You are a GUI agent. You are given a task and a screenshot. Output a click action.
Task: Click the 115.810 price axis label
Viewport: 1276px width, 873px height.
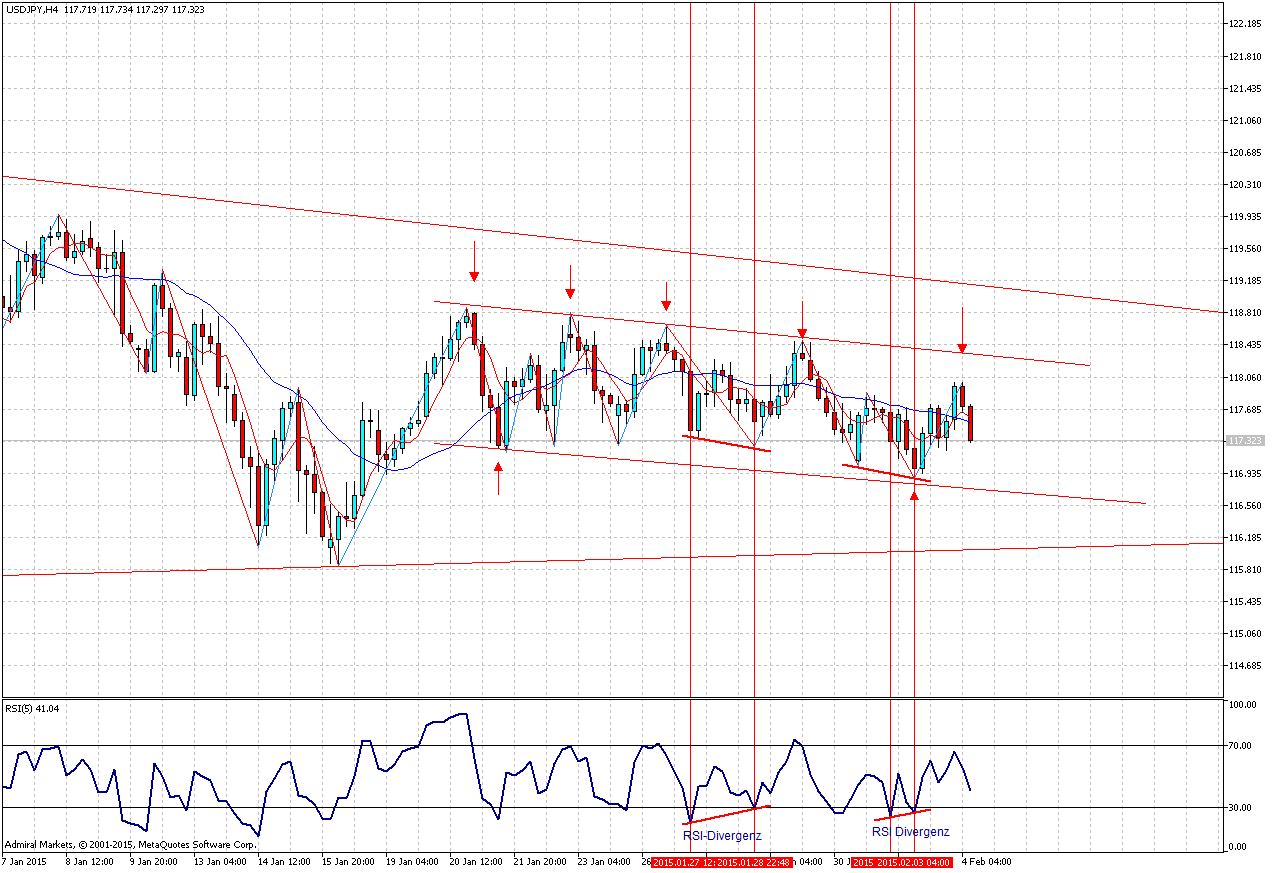click(1246, 569)
